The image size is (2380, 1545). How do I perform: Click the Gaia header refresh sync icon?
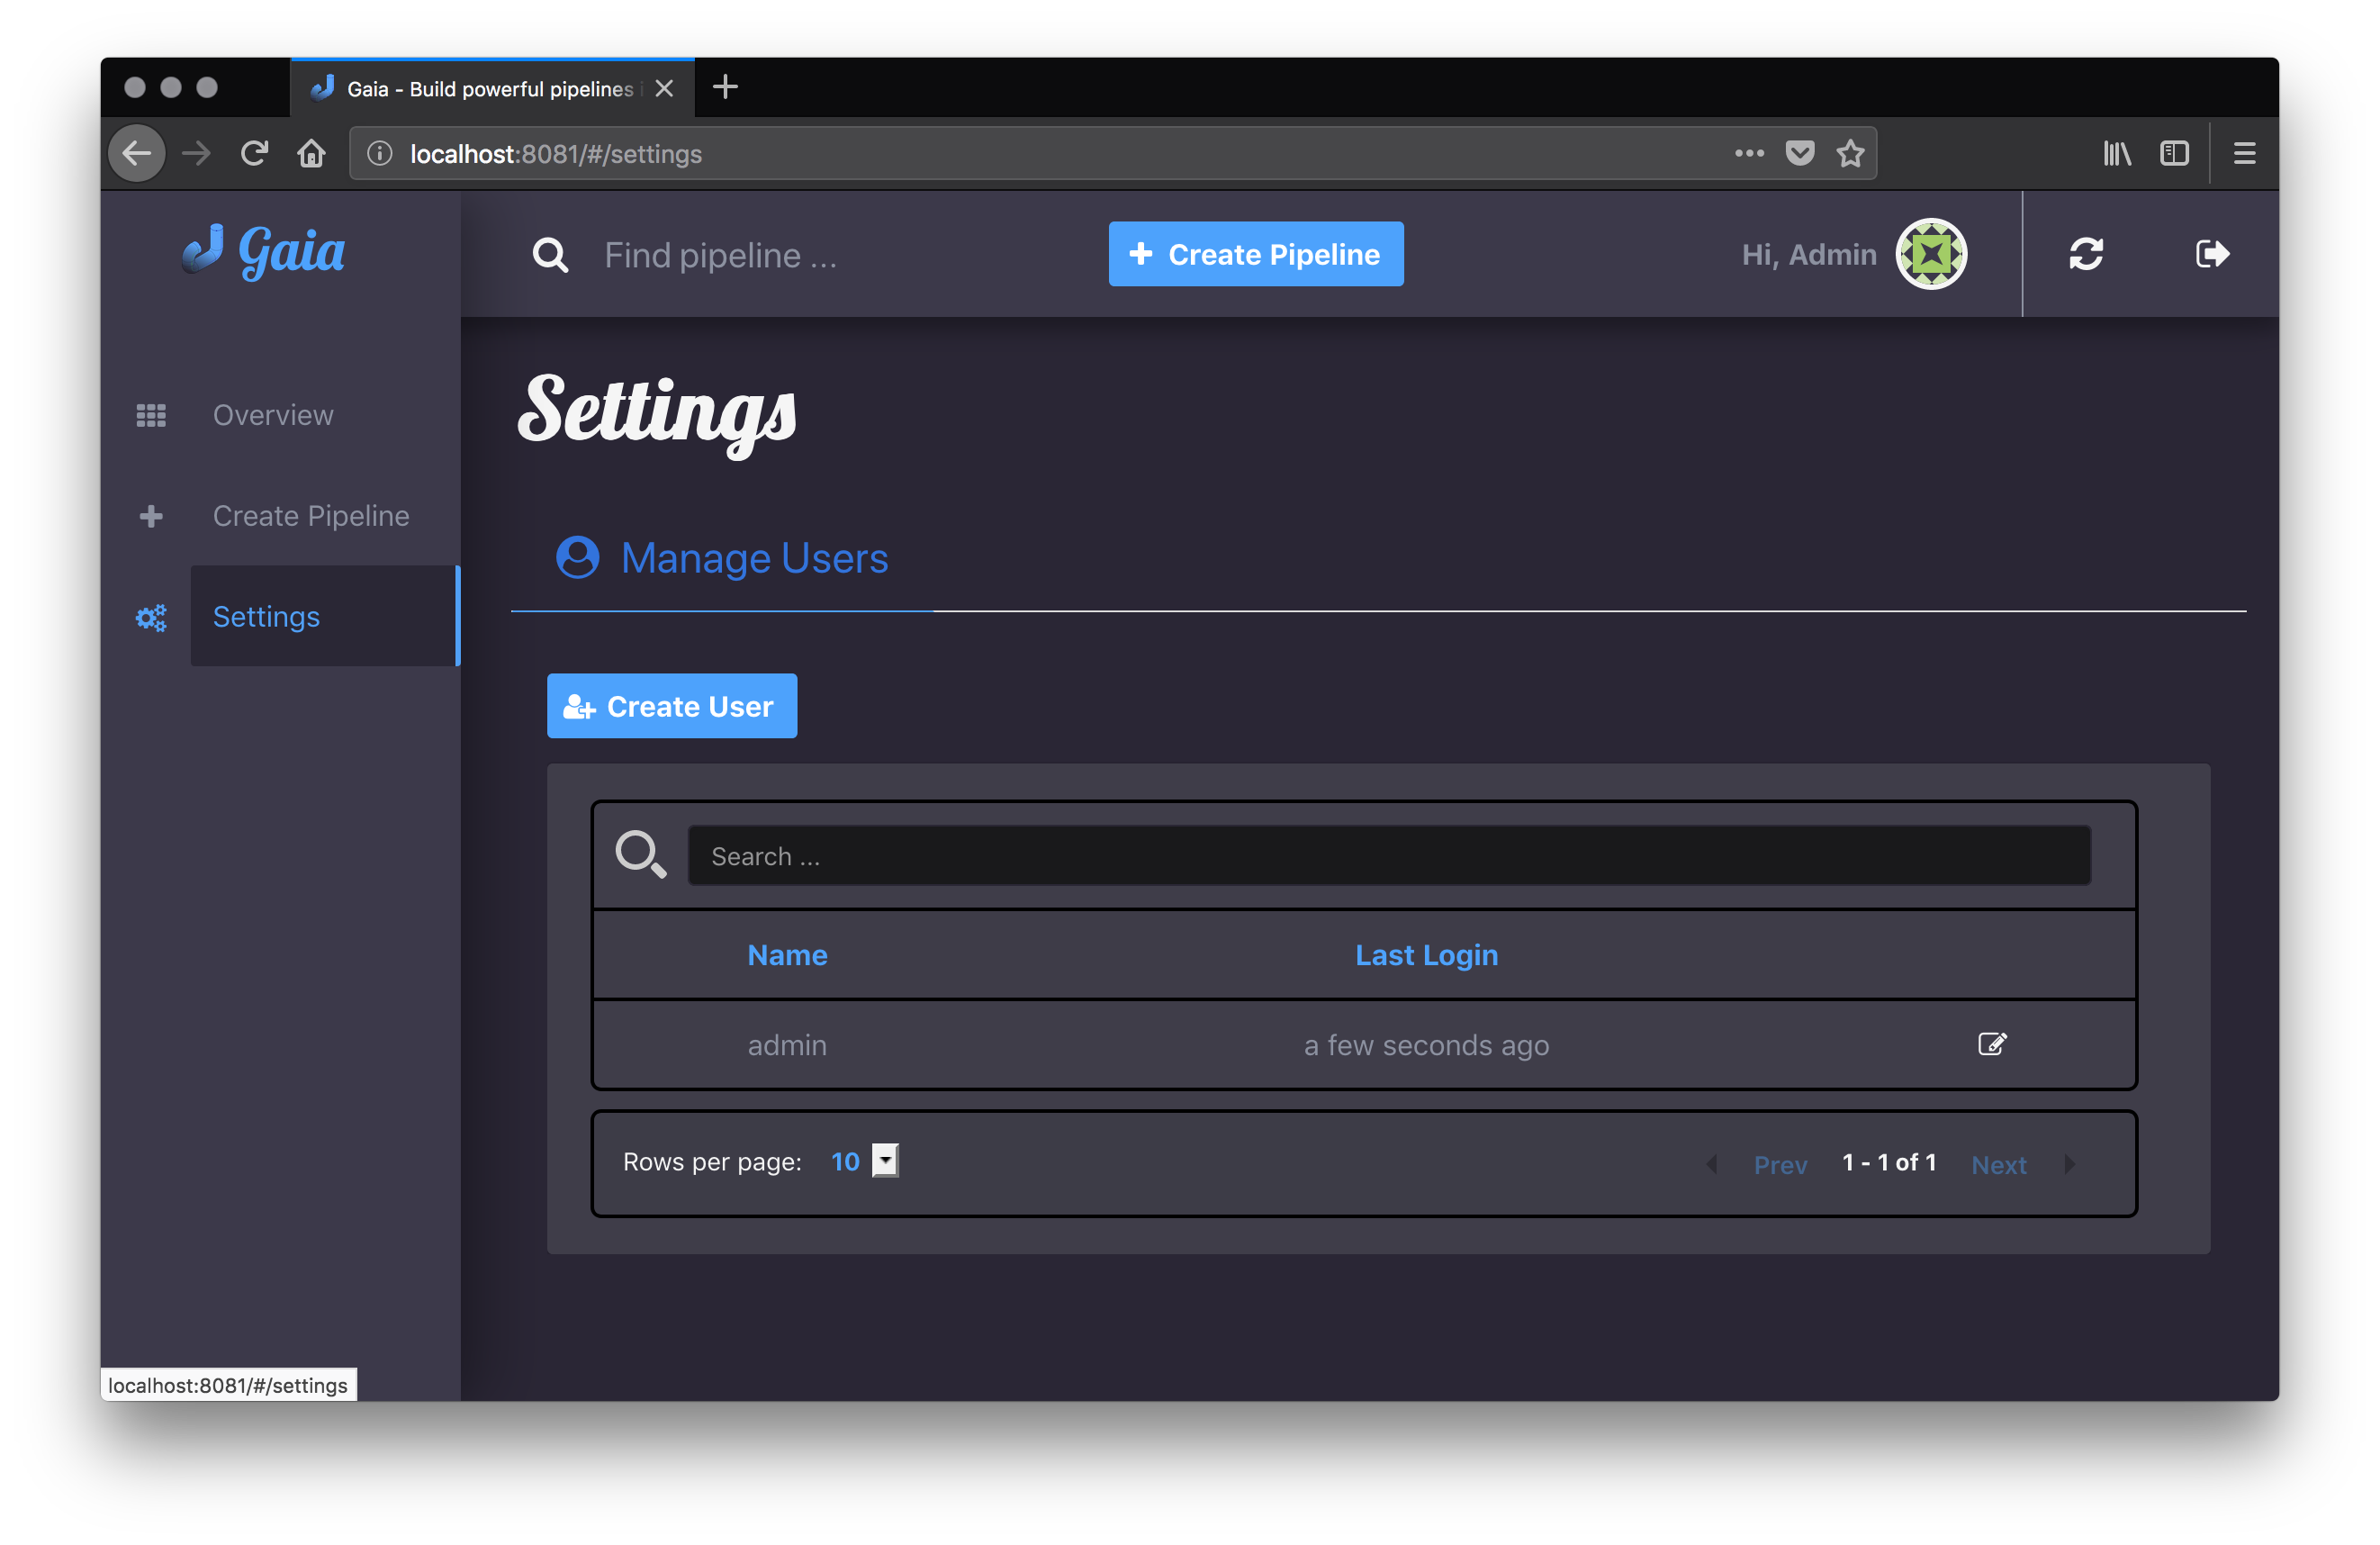2086,254
